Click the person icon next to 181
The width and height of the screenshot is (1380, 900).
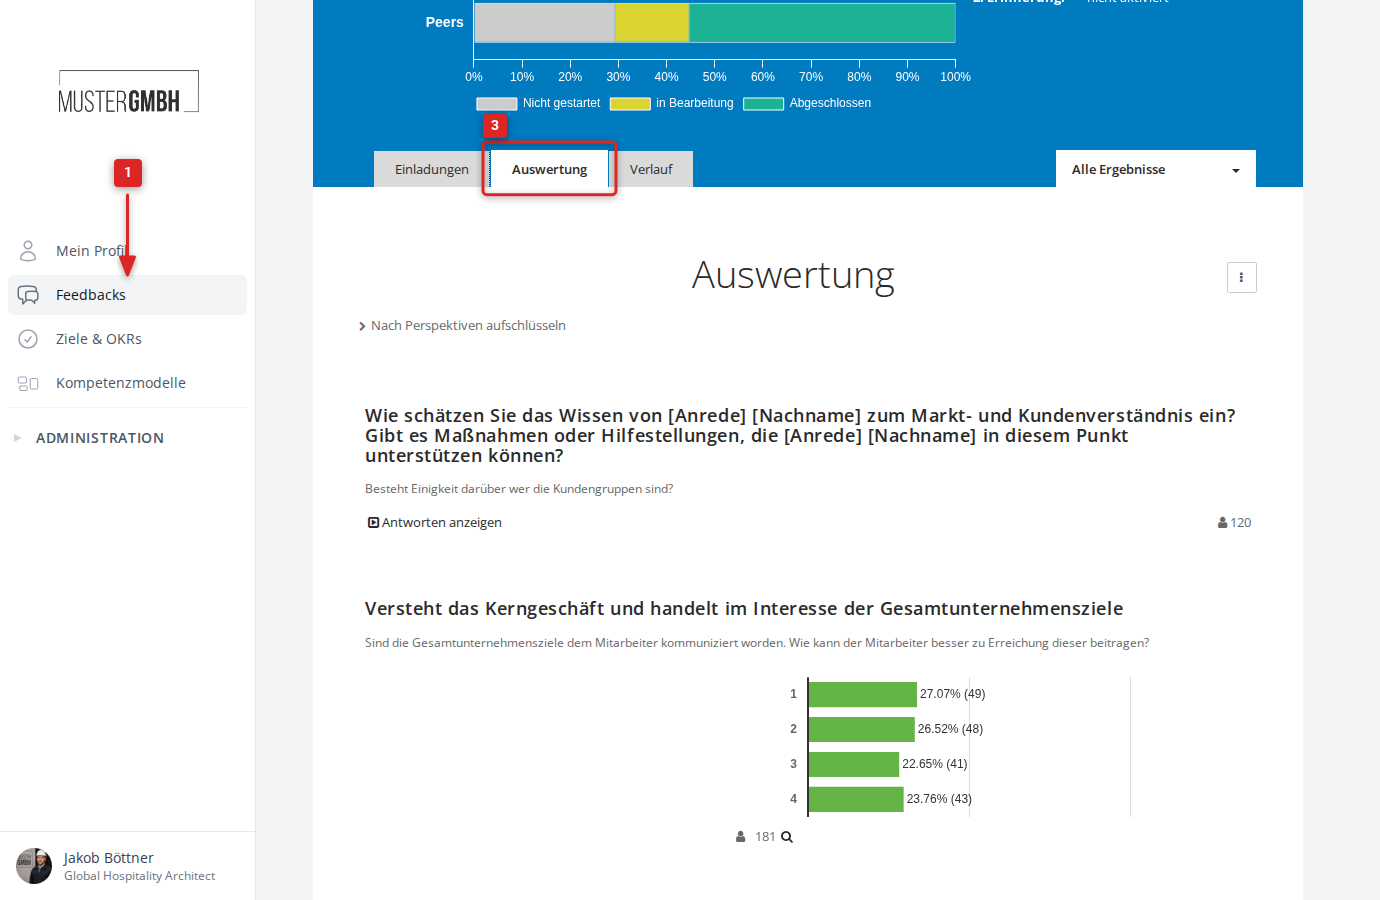(x=740, y=837)
